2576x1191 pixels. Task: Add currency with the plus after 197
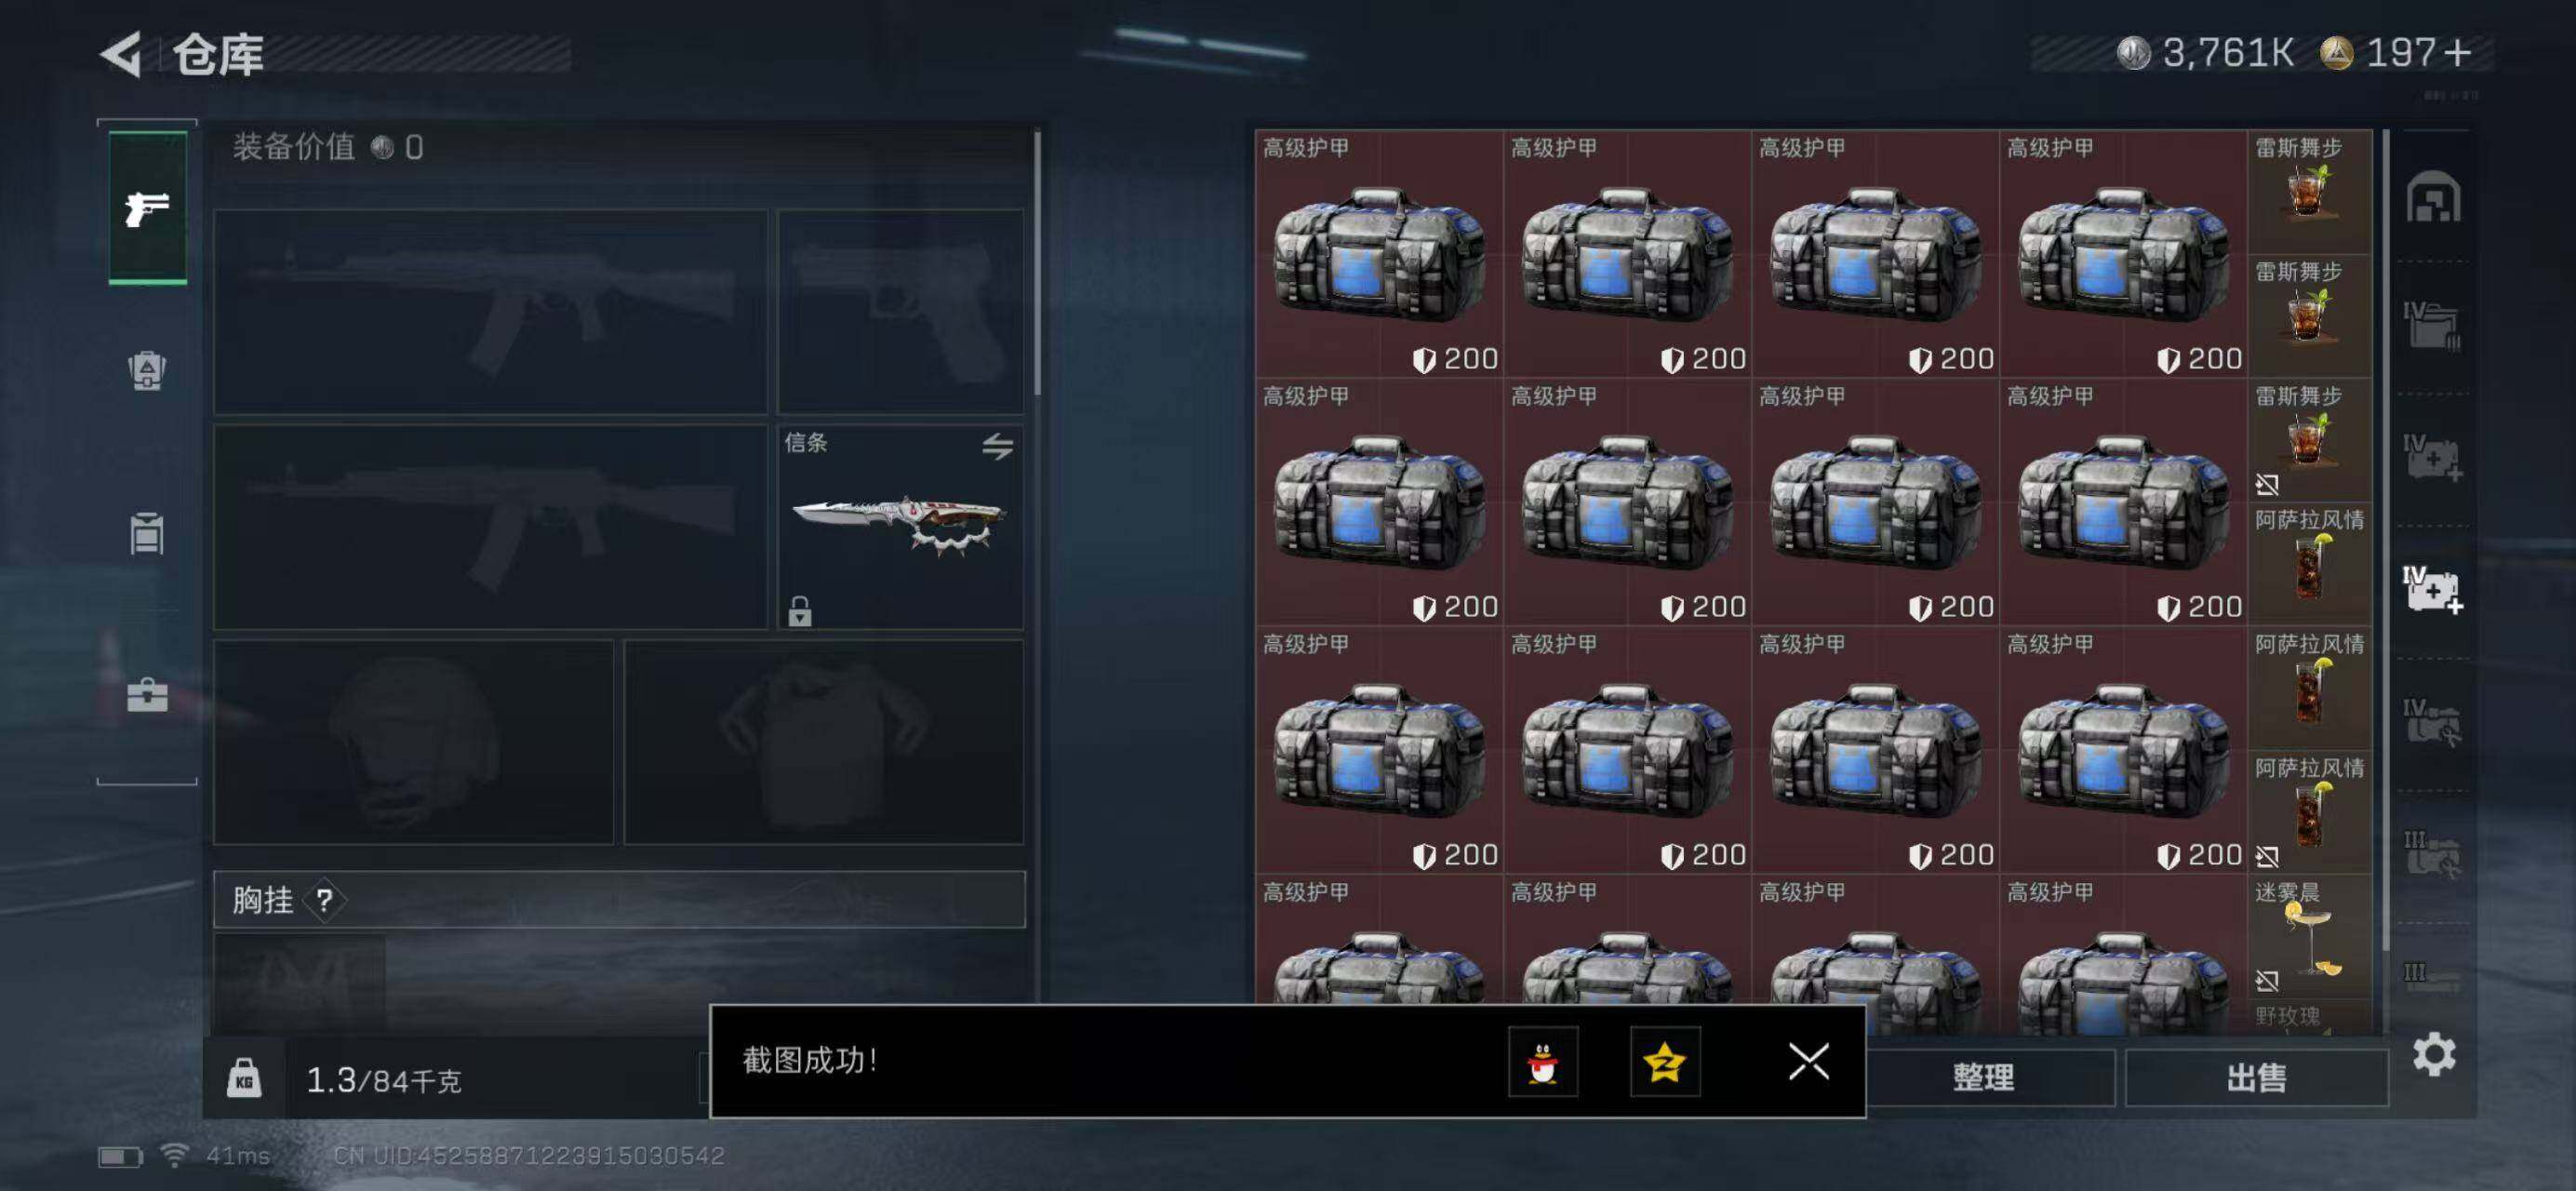[2457, 52]
